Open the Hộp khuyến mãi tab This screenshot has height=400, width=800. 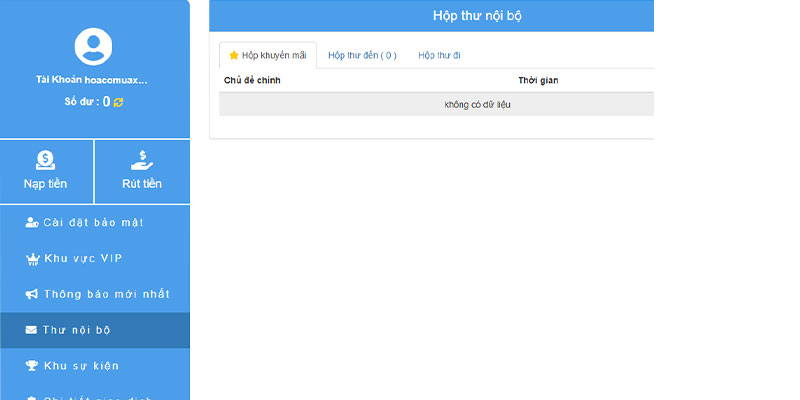(x=268, y=56)
